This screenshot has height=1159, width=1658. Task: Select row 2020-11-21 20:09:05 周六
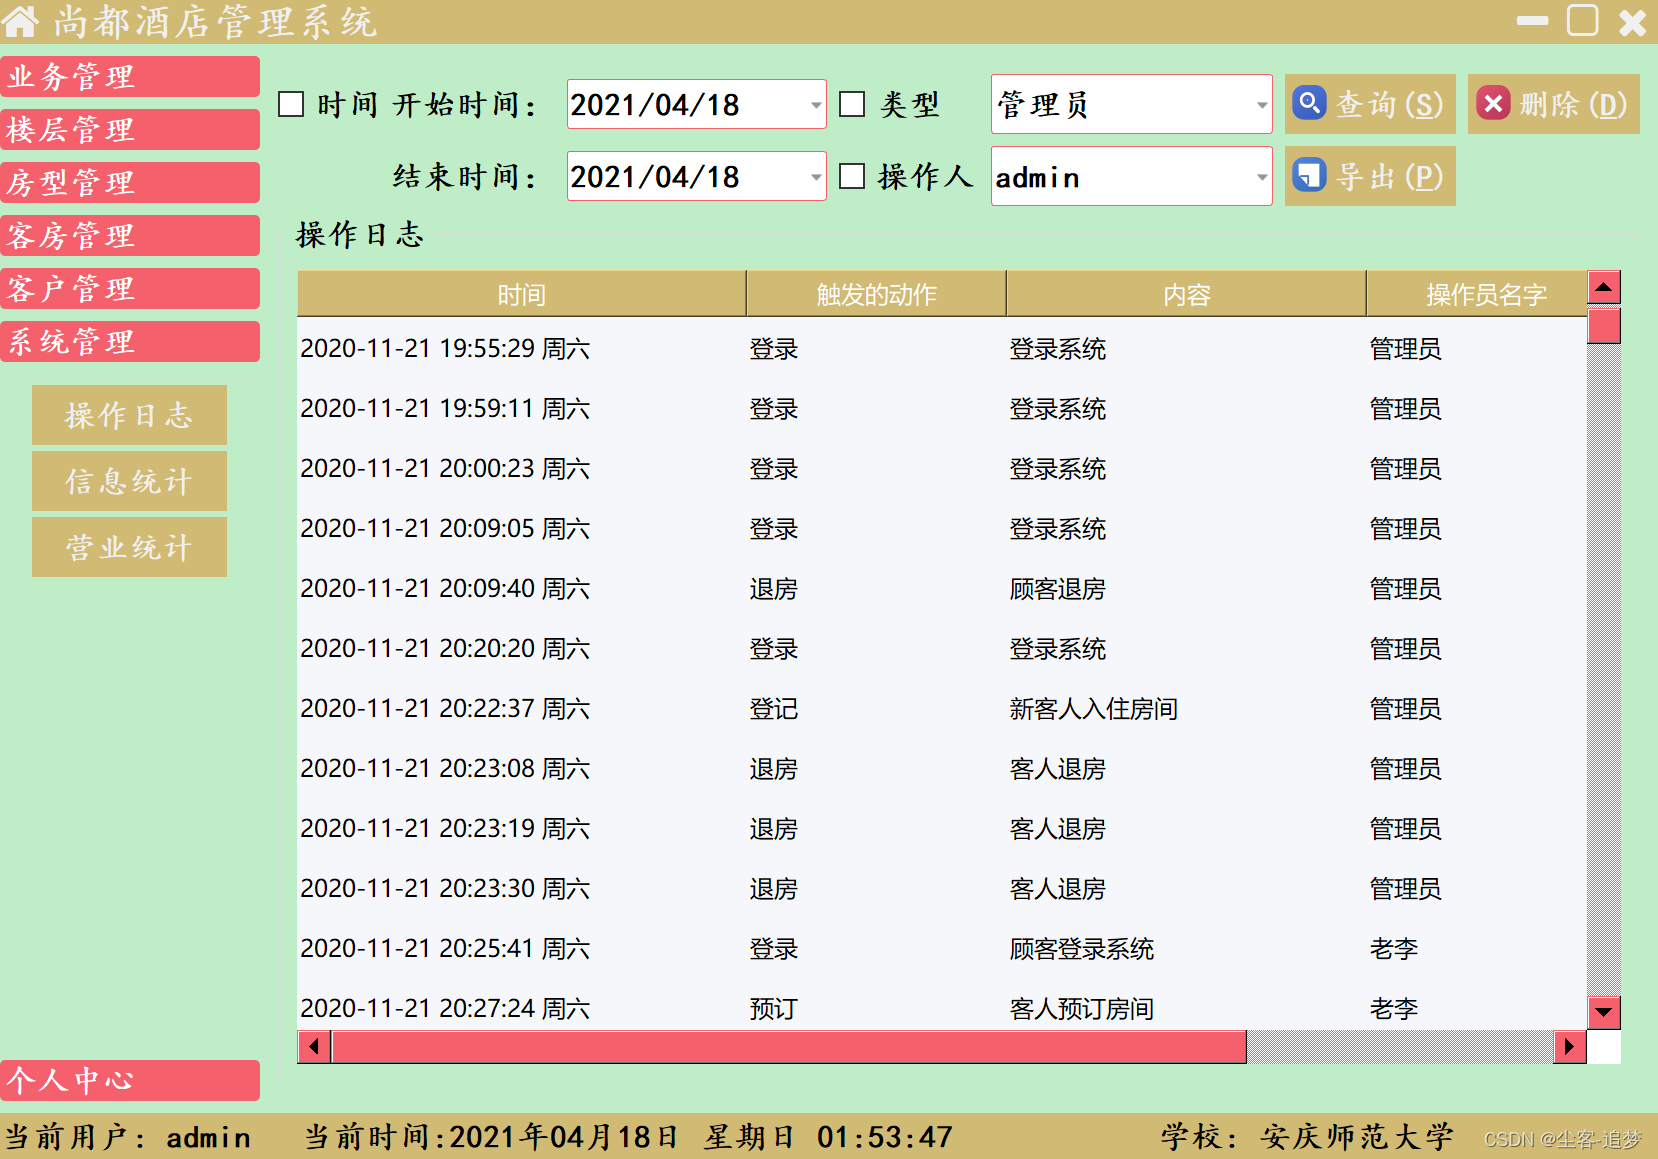(942, 528)
